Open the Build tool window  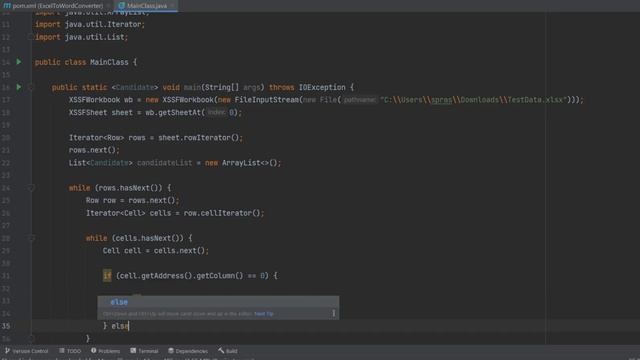(228, 351)
